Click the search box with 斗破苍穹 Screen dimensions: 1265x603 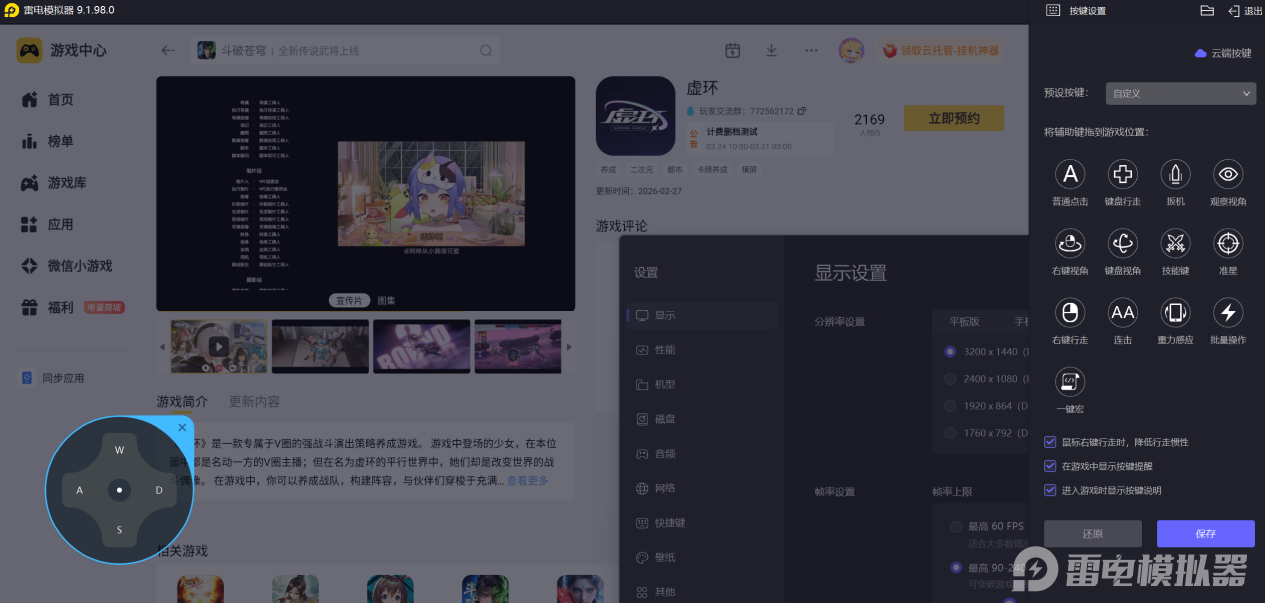tap(346, 50)
